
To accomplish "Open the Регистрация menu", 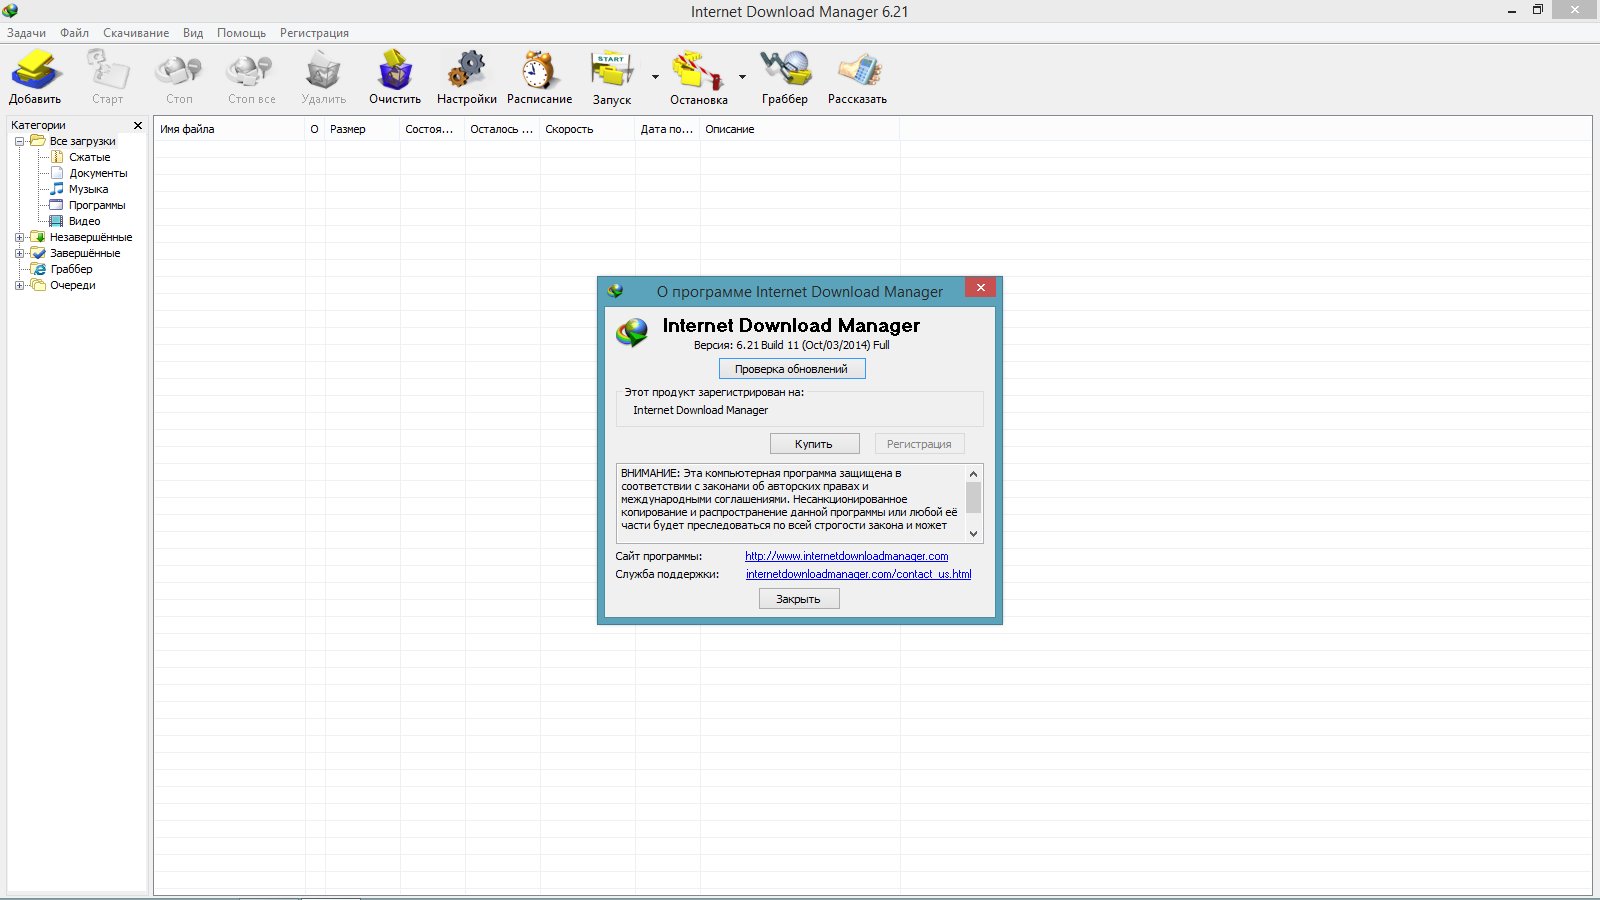I will tap(314, 33).
